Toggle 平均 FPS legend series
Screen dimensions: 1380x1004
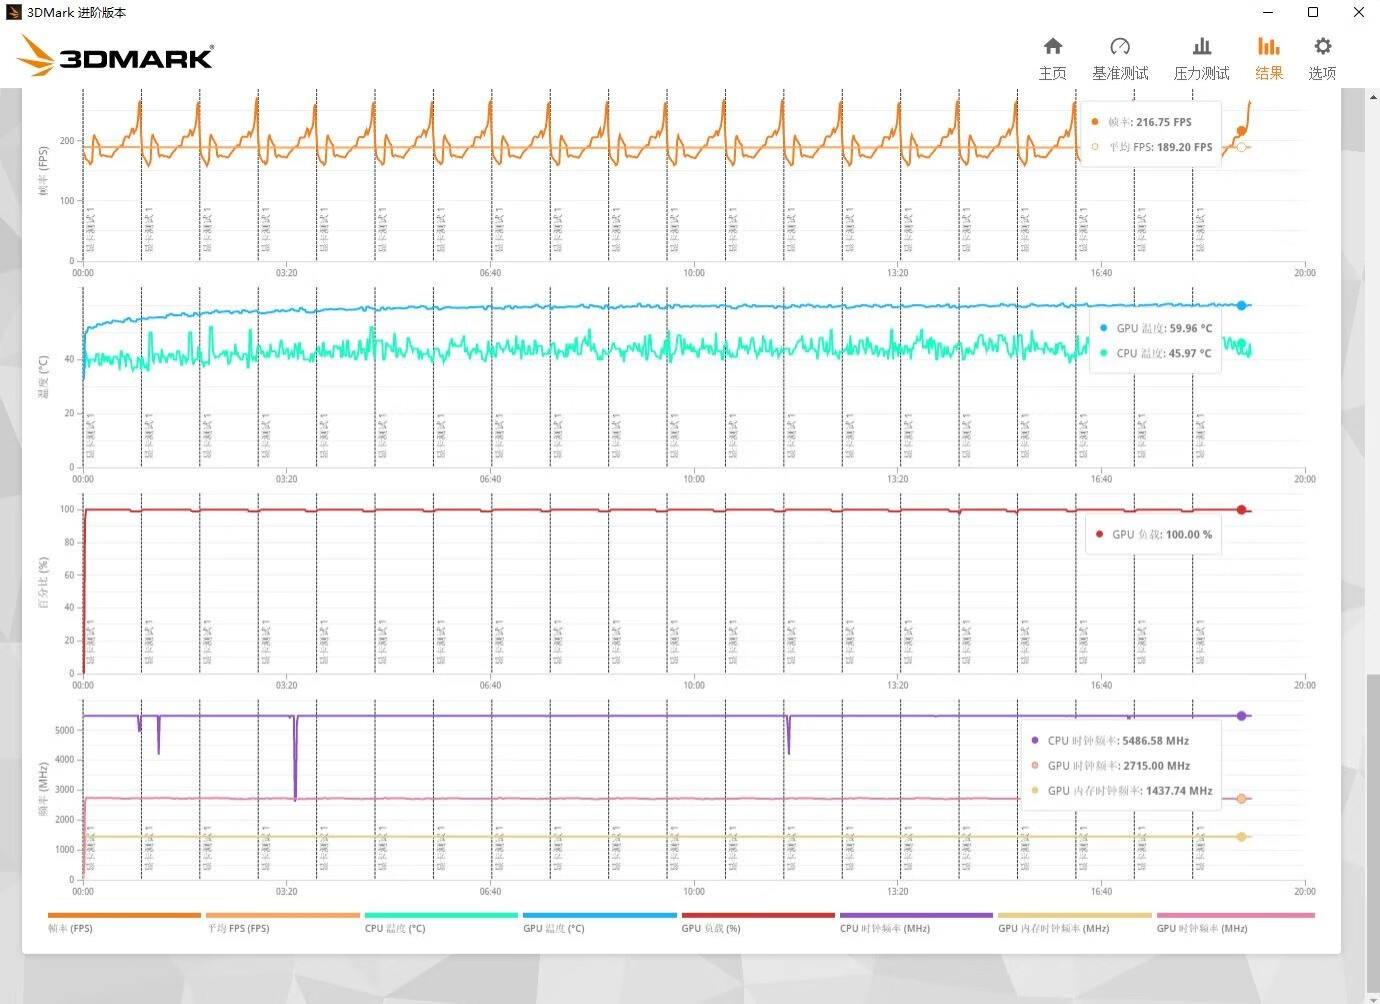(282, 921)
